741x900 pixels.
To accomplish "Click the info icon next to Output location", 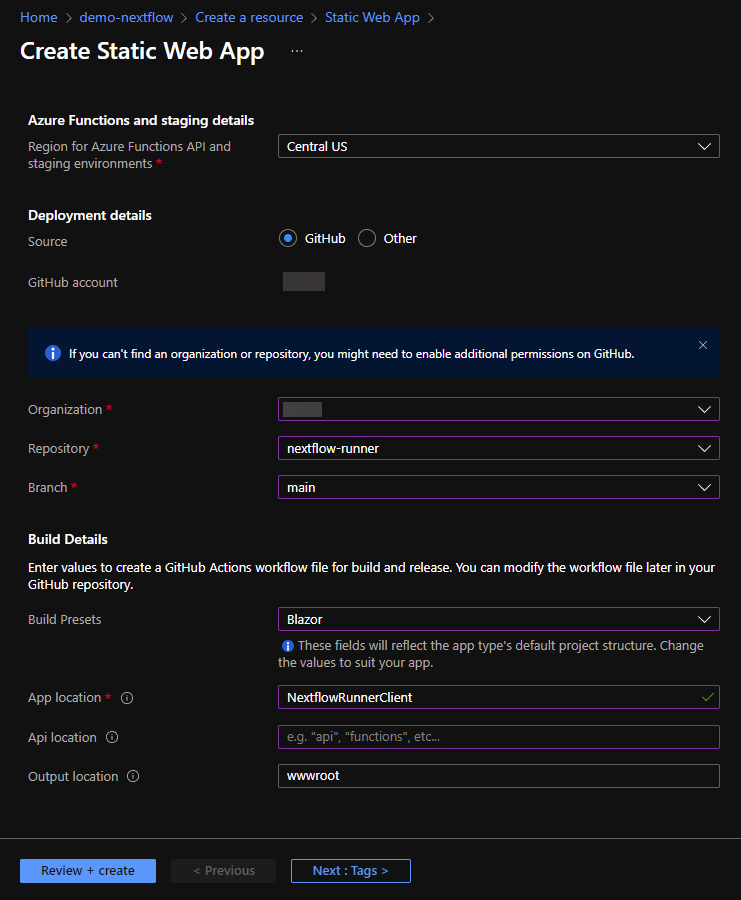I will click(133, 777).
